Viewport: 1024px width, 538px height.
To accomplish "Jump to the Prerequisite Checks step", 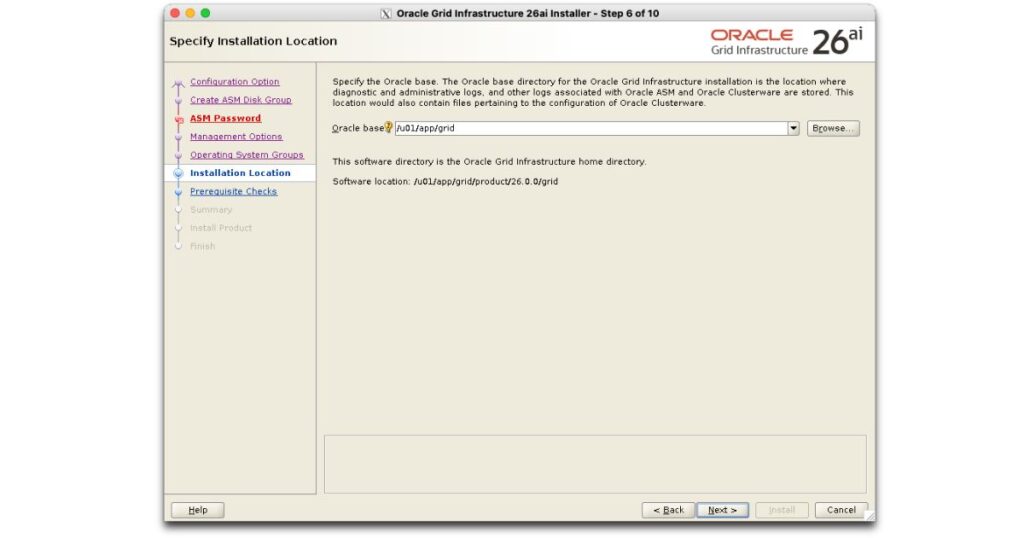I will click(233, 191).
